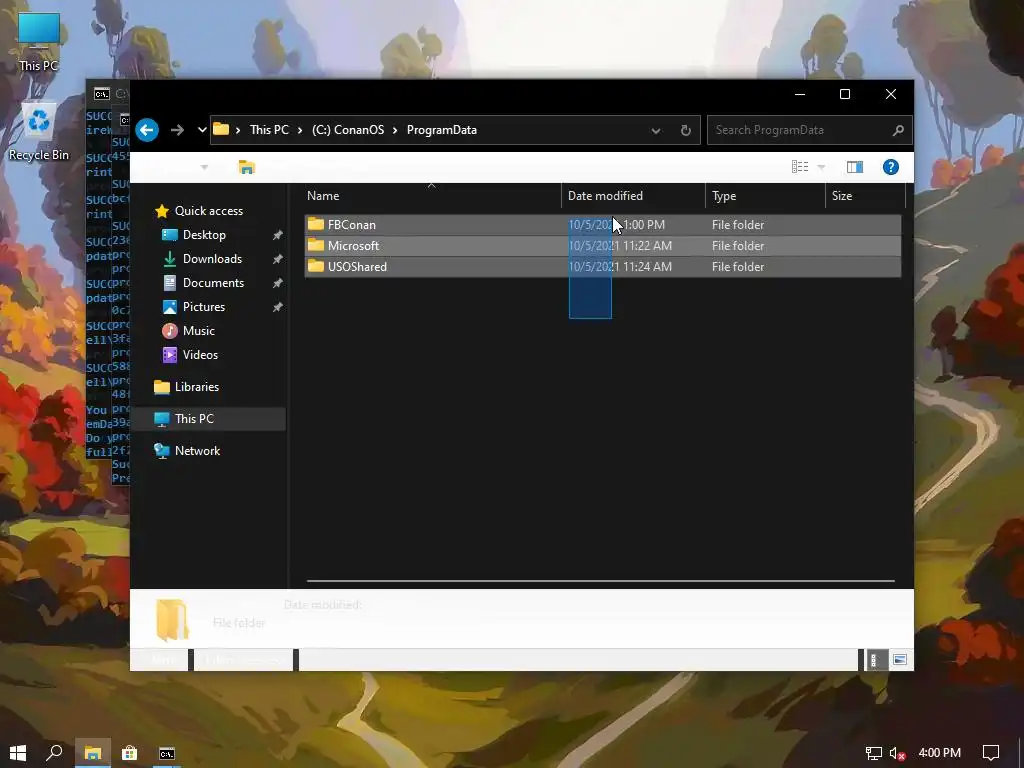Select the FBConan folder
This screenshot has height=768, width=1024.
(x=603, y=225)
